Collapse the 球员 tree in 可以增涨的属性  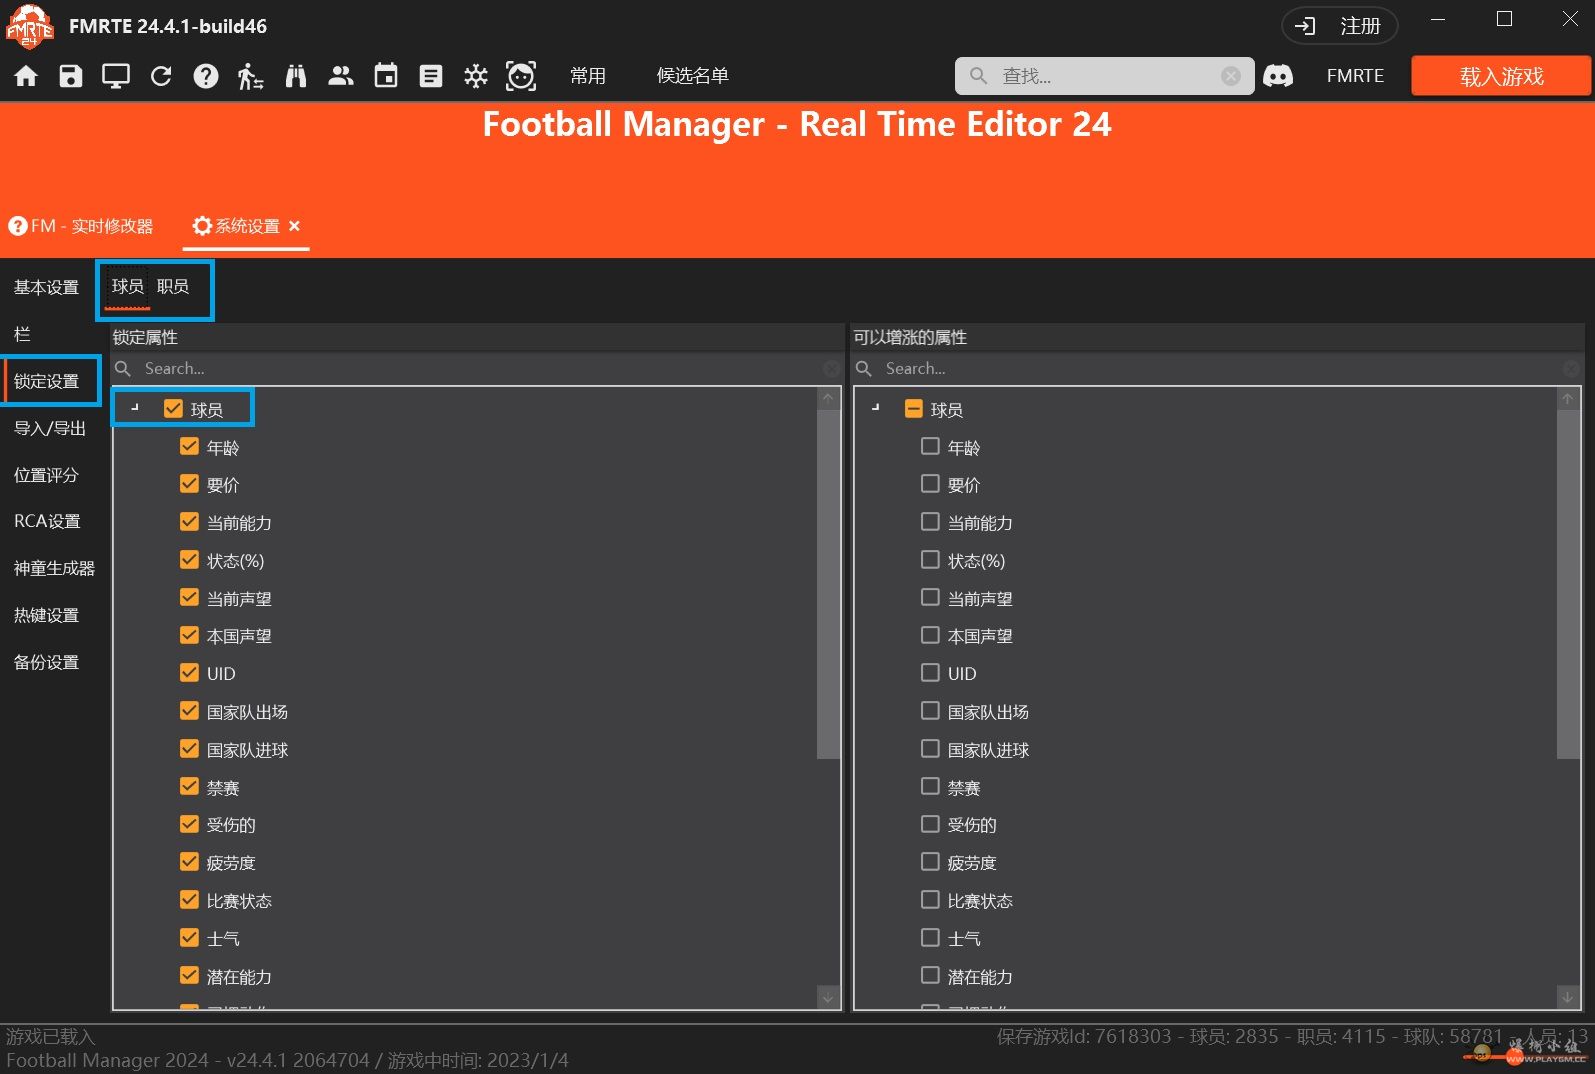tap(876, 408)
